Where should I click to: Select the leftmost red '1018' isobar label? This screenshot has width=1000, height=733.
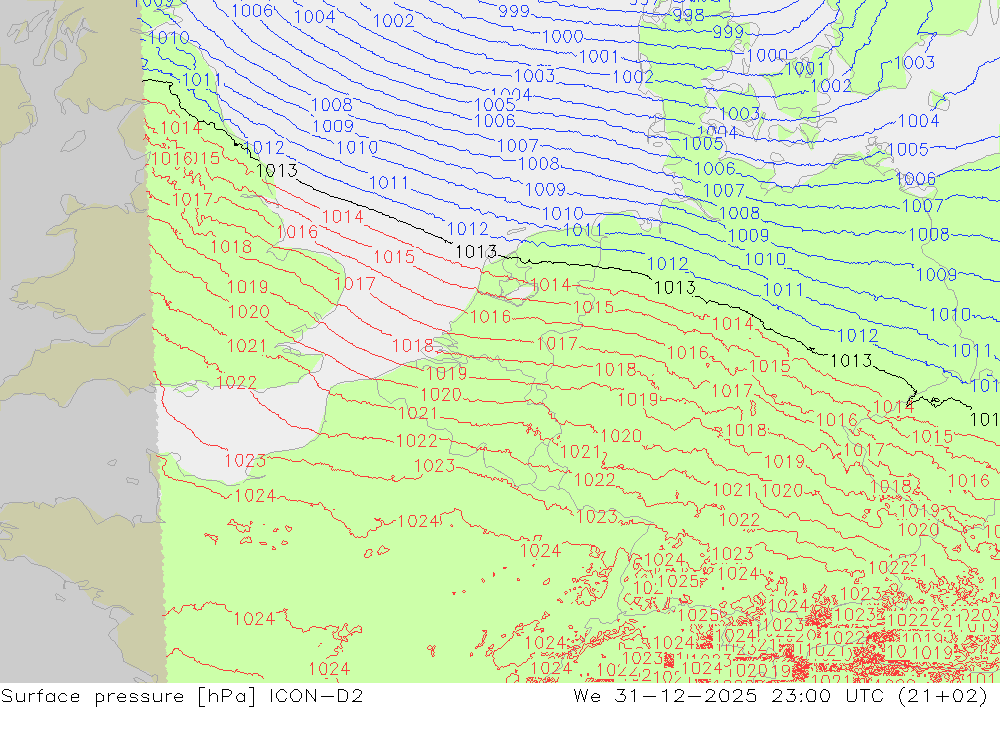231,247
